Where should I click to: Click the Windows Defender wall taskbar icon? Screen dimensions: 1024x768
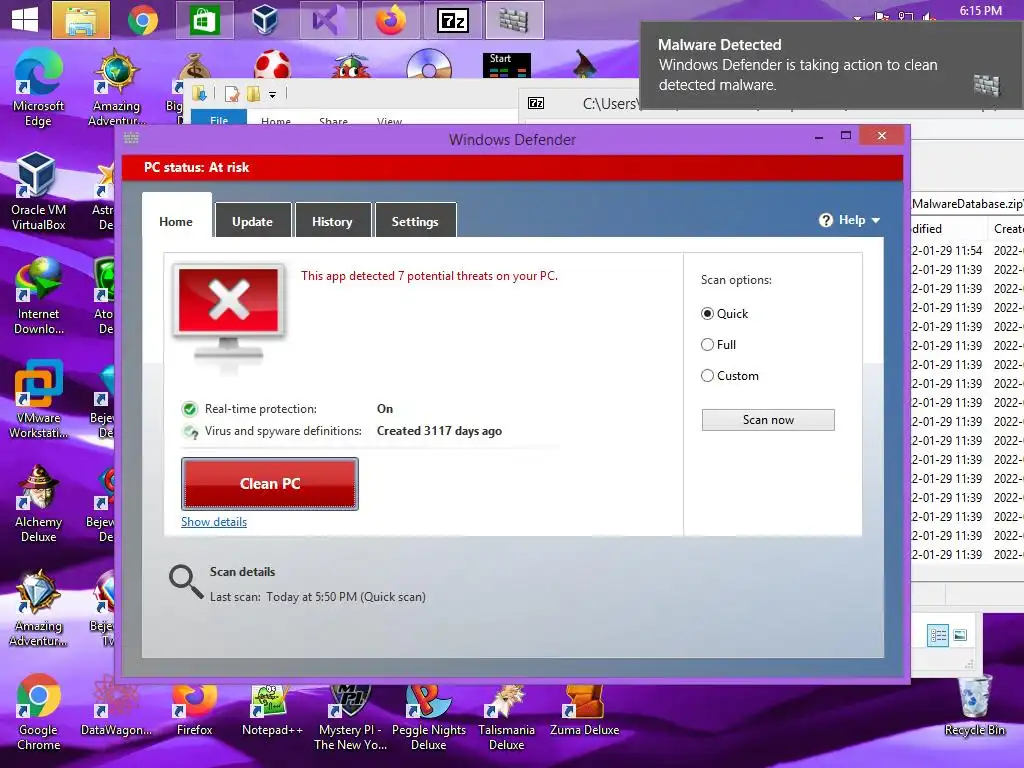tap(514, 20)
